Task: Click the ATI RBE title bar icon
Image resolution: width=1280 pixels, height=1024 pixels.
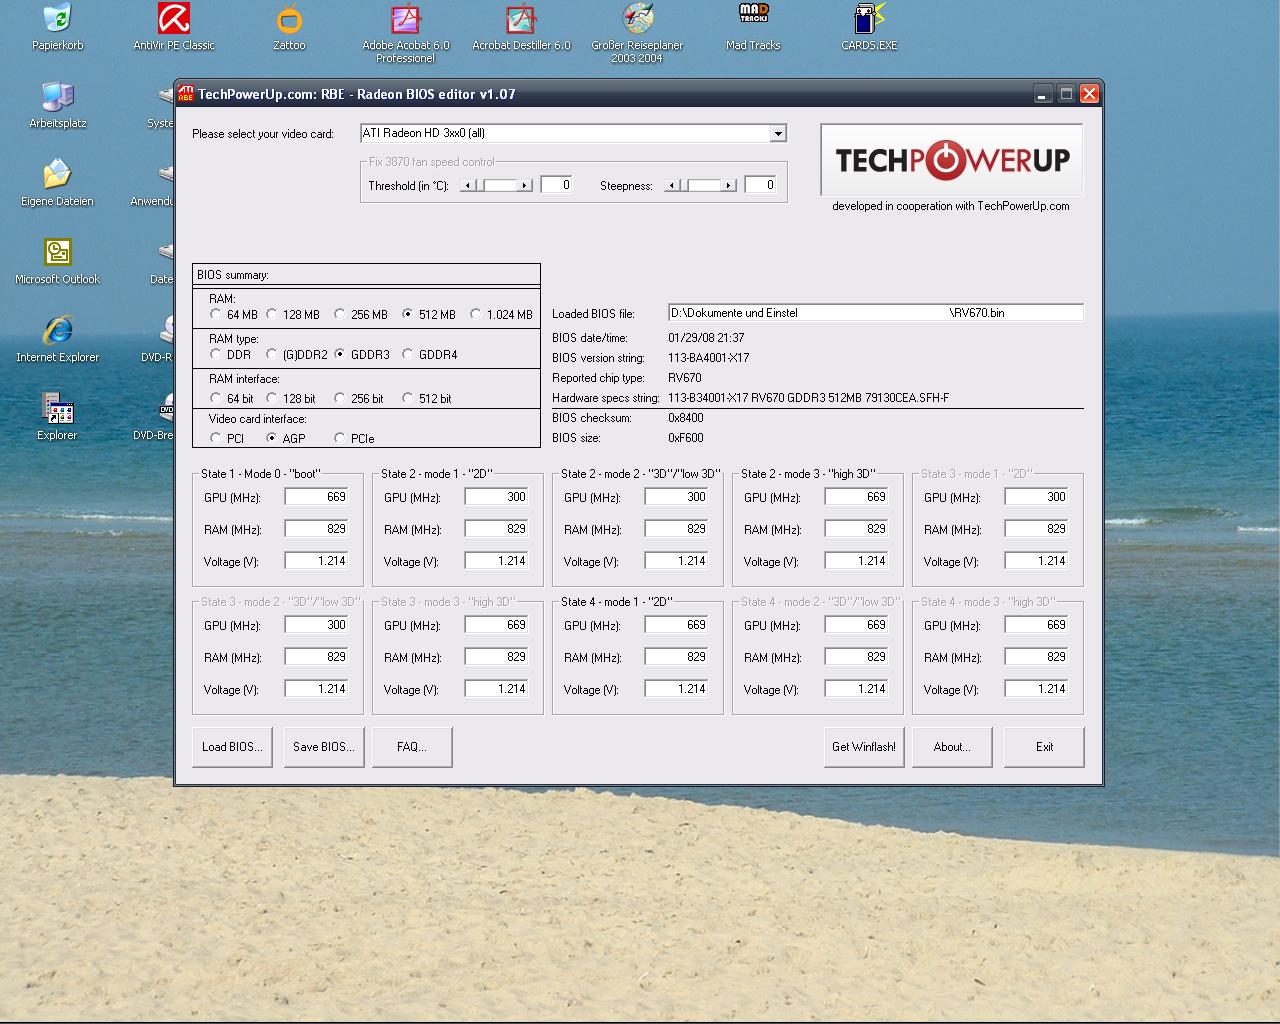Action: pos(186,94)
